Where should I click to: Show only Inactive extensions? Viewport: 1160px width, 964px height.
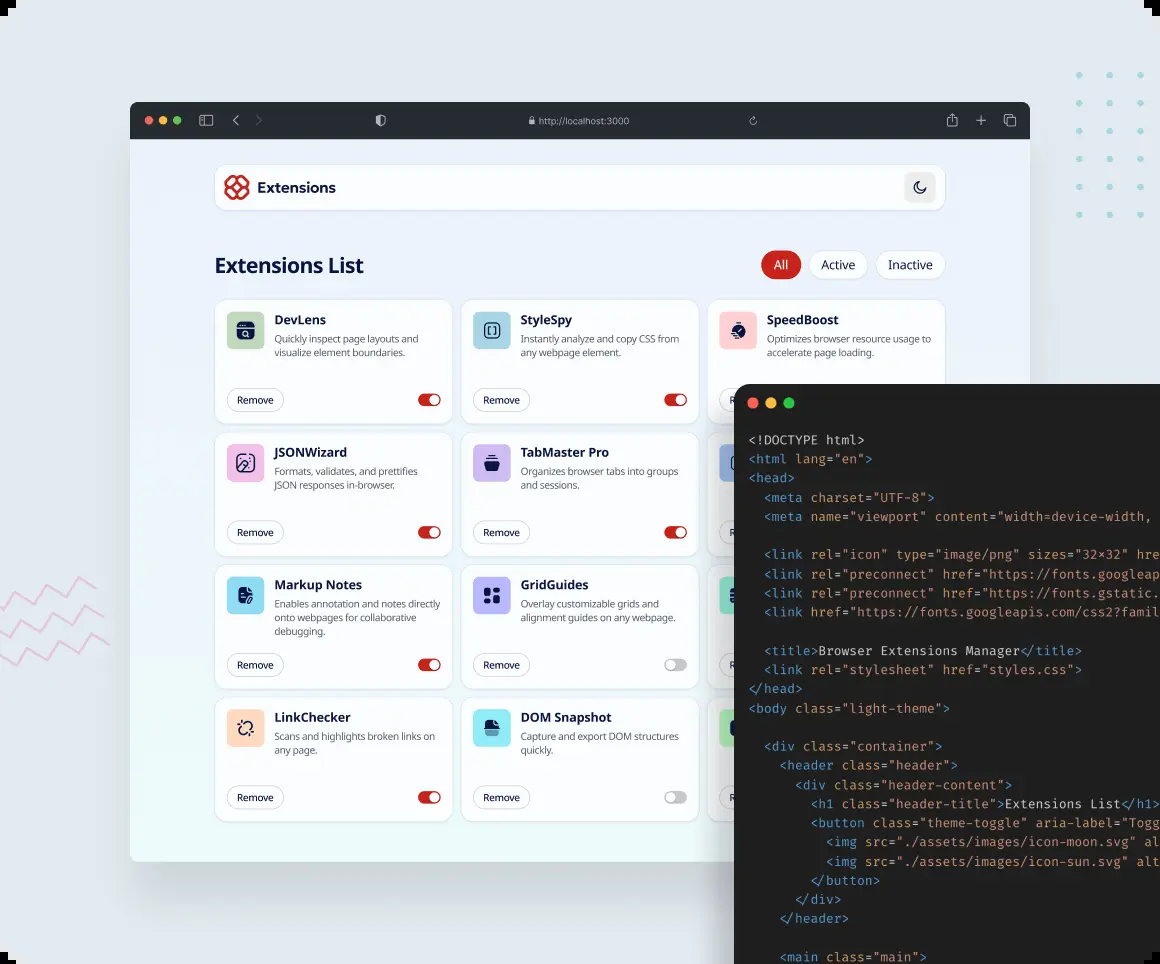point(910,265)
